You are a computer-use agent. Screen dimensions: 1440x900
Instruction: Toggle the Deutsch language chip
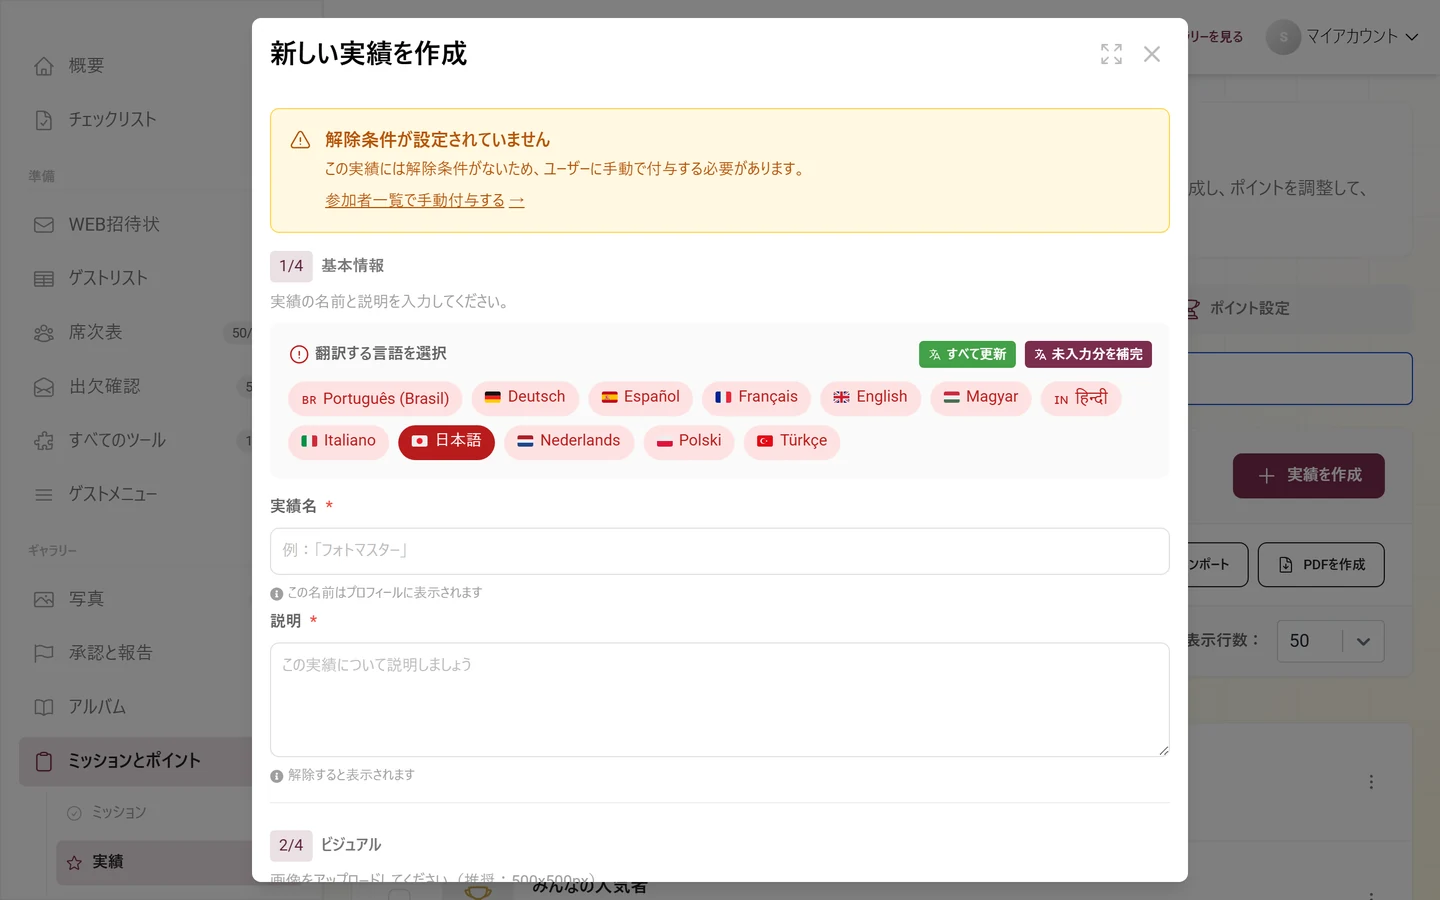[x=525, y=397]
